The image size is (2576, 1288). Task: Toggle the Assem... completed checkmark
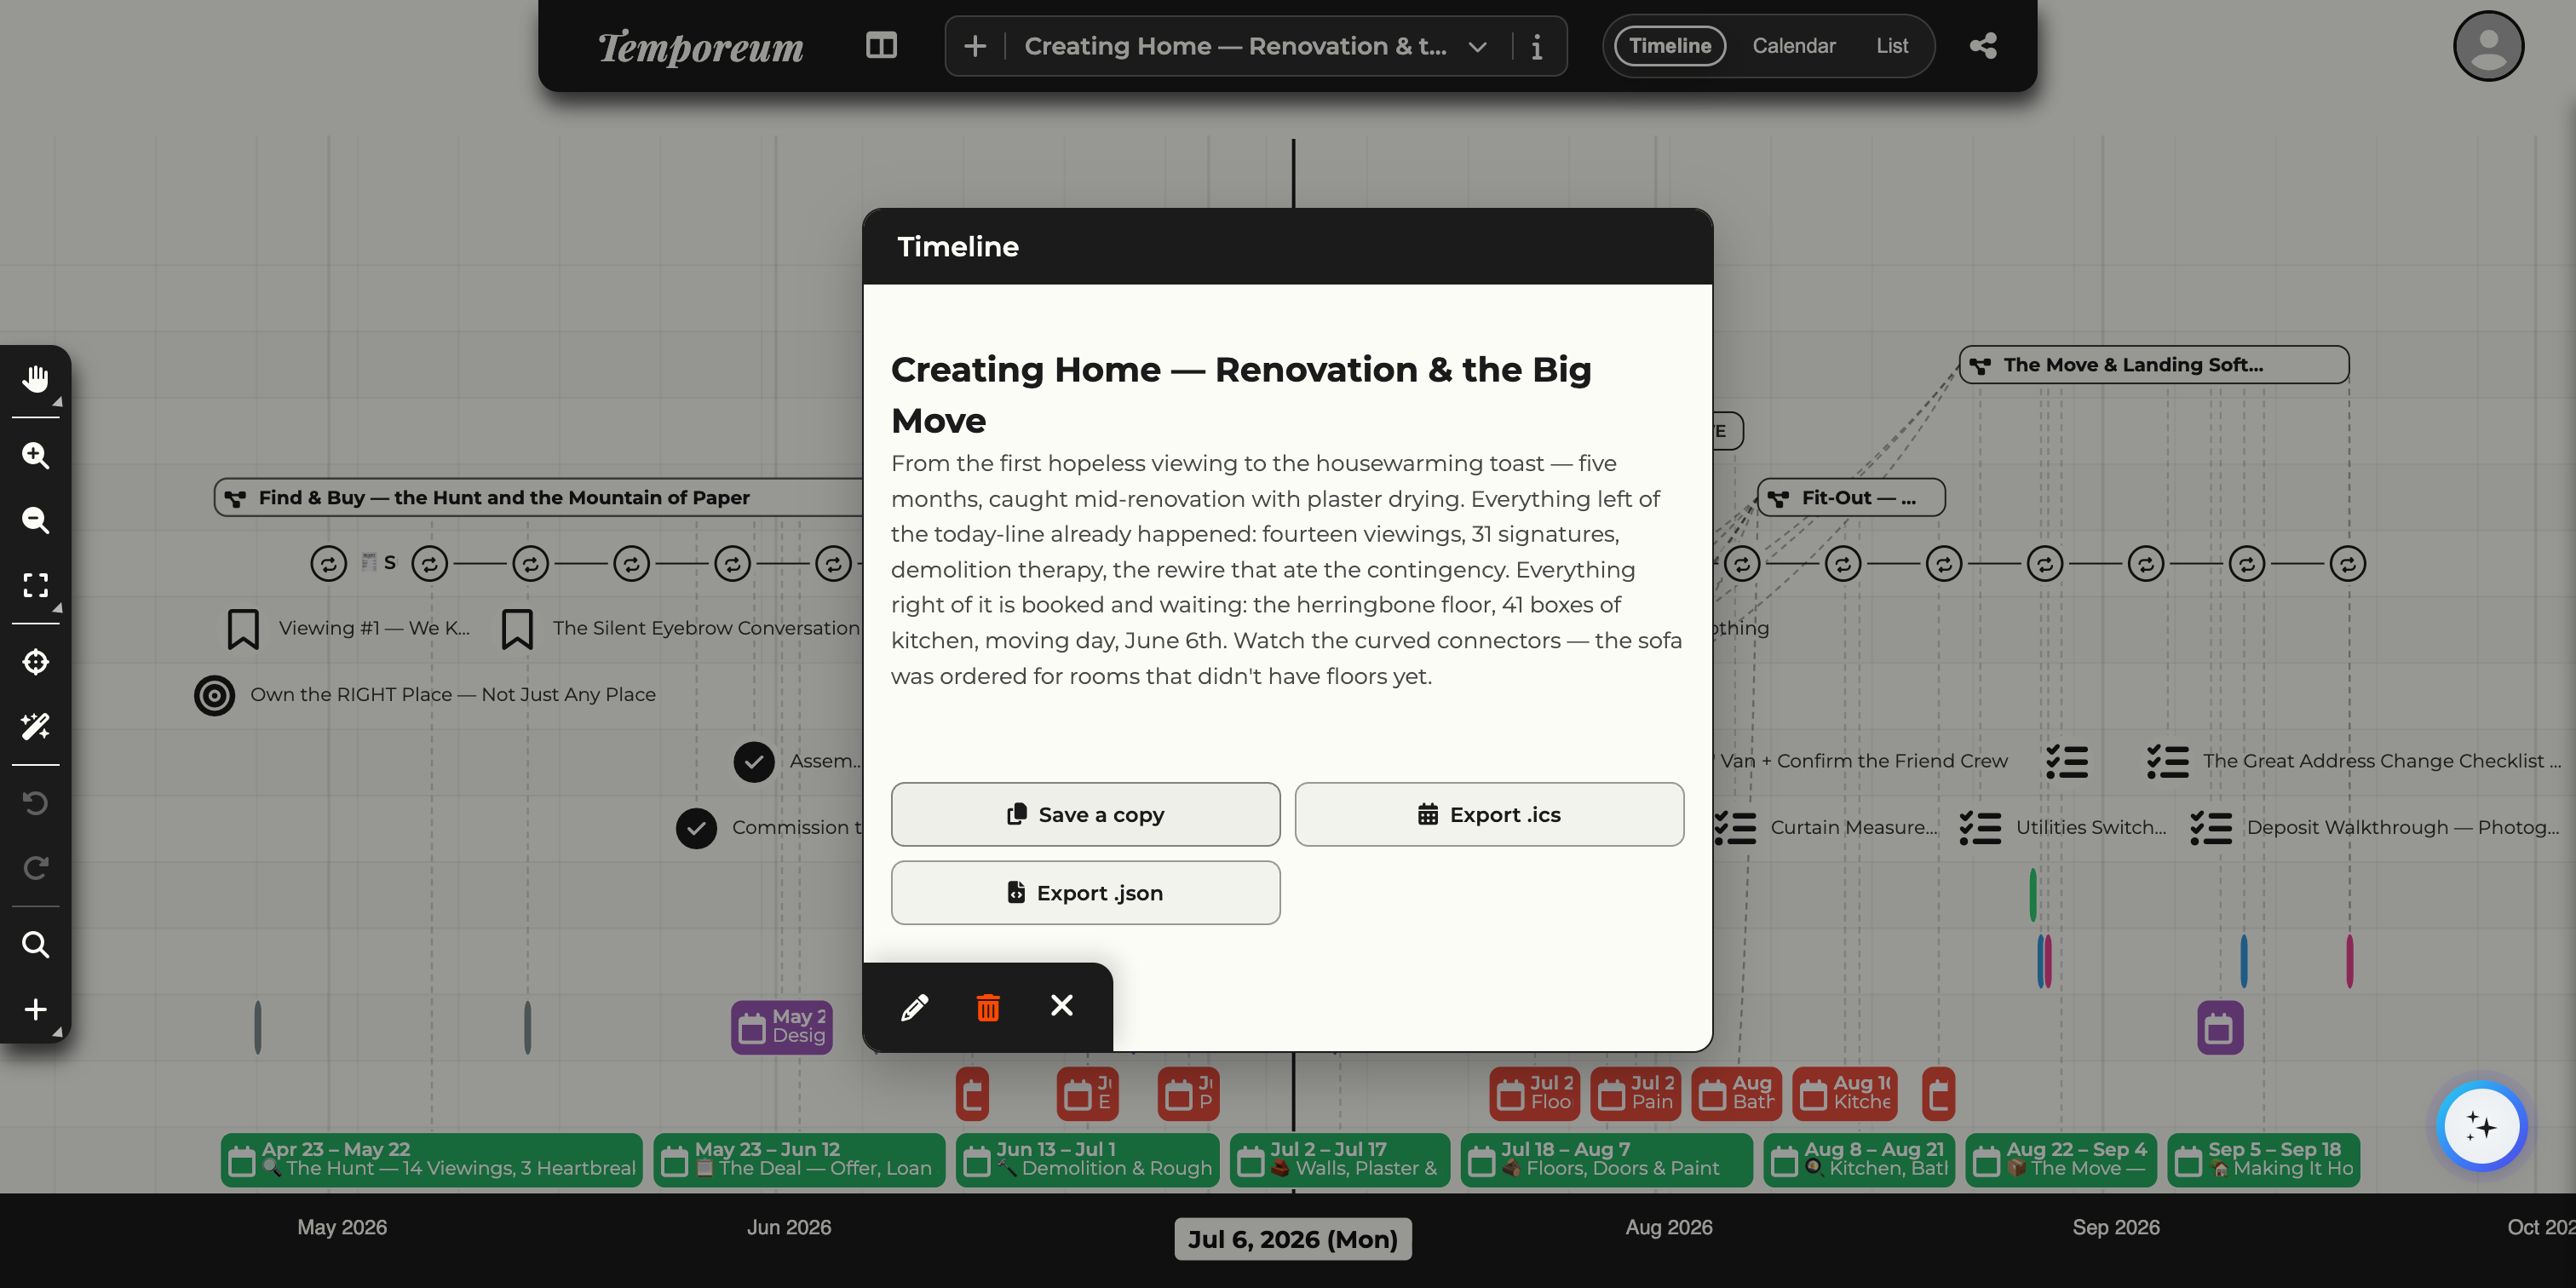click(754, 762)
